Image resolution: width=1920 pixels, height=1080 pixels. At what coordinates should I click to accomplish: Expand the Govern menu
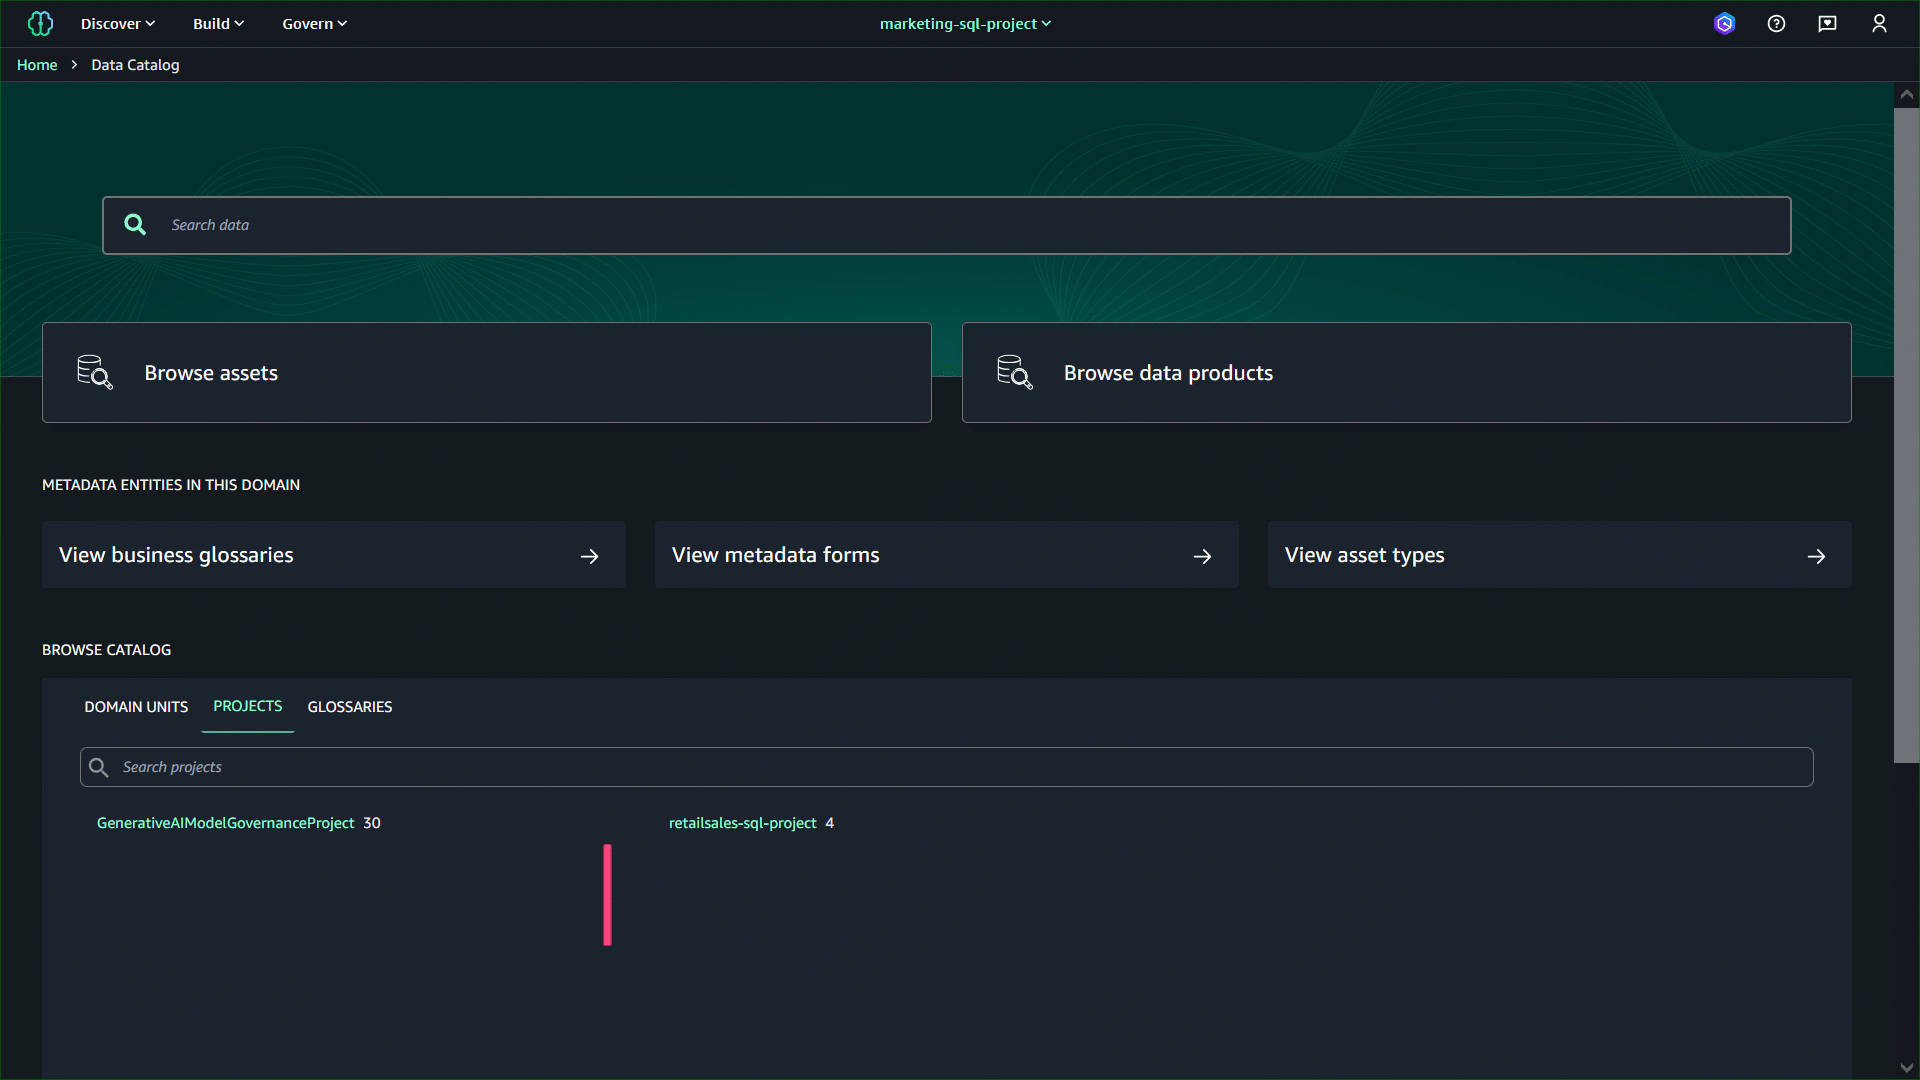click(x=314, y=23)
